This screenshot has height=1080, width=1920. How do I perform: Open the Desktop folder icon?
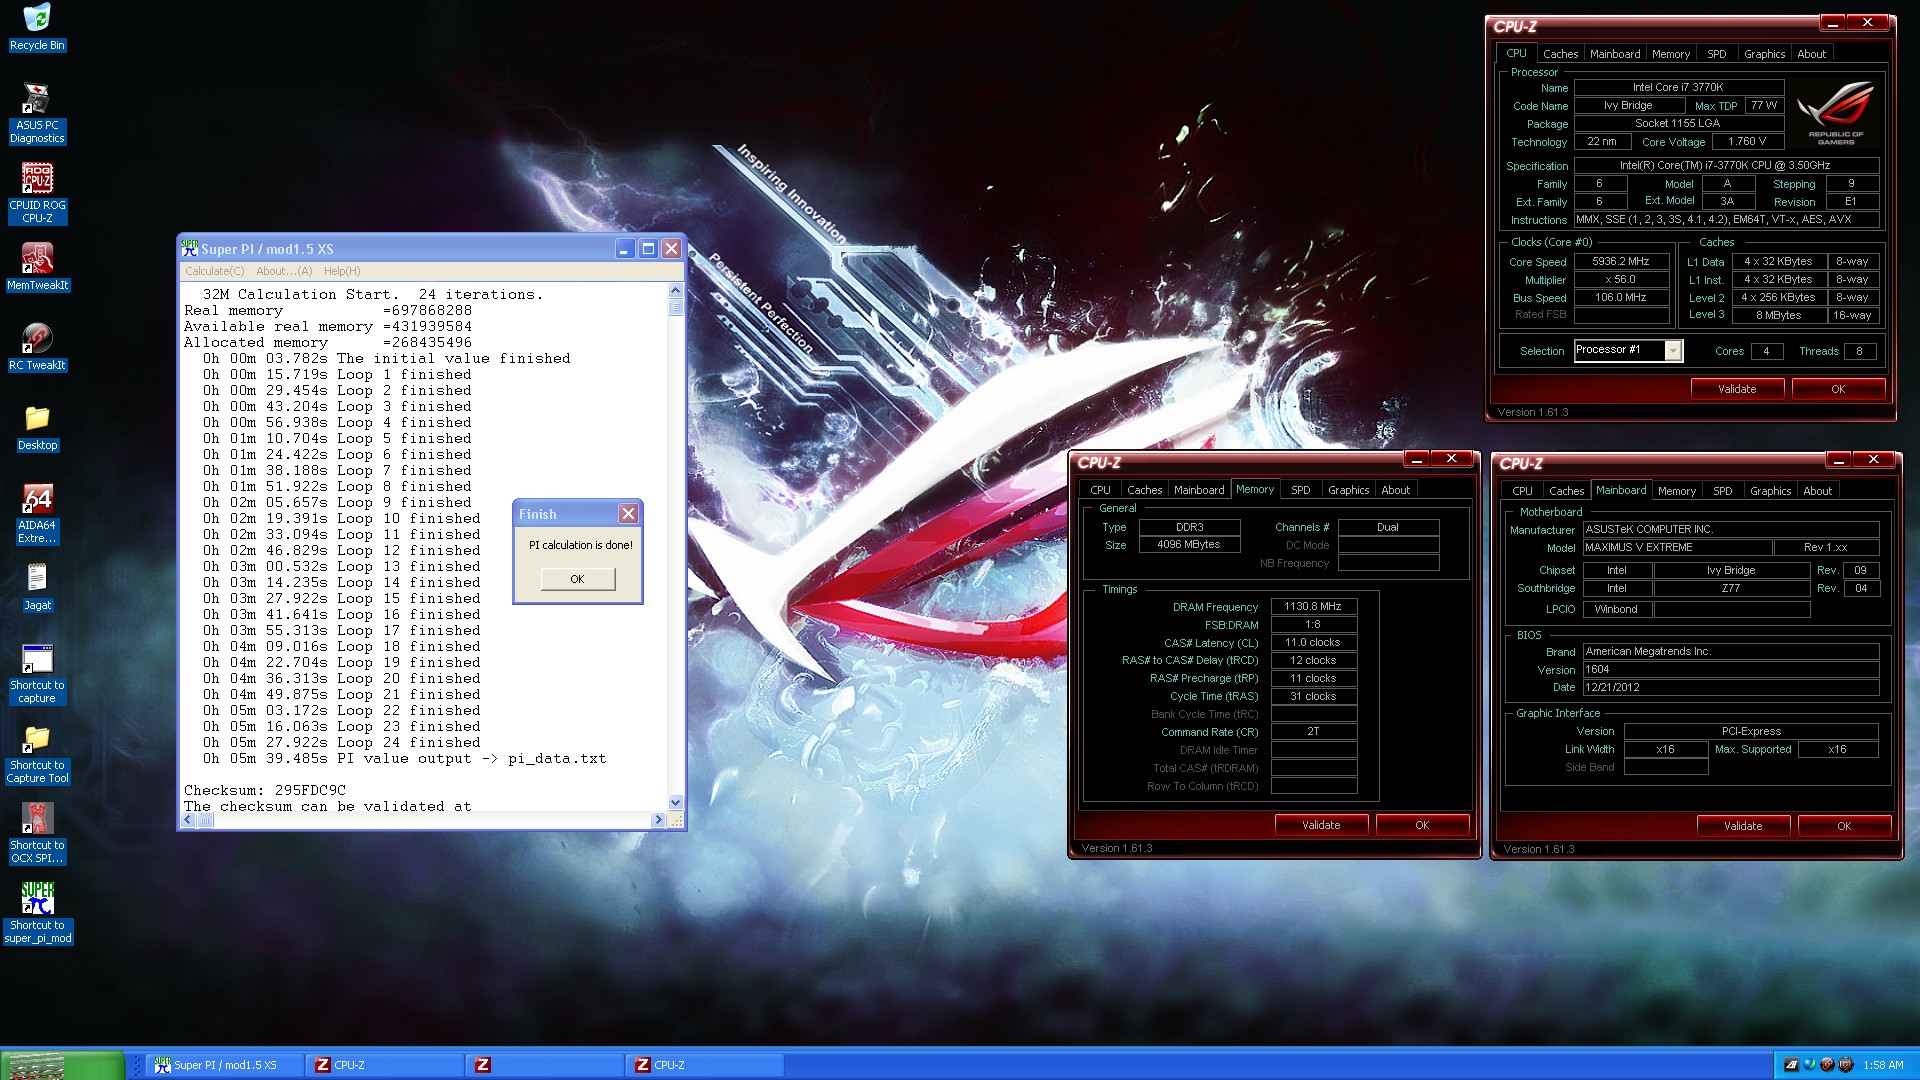point(37,420)
